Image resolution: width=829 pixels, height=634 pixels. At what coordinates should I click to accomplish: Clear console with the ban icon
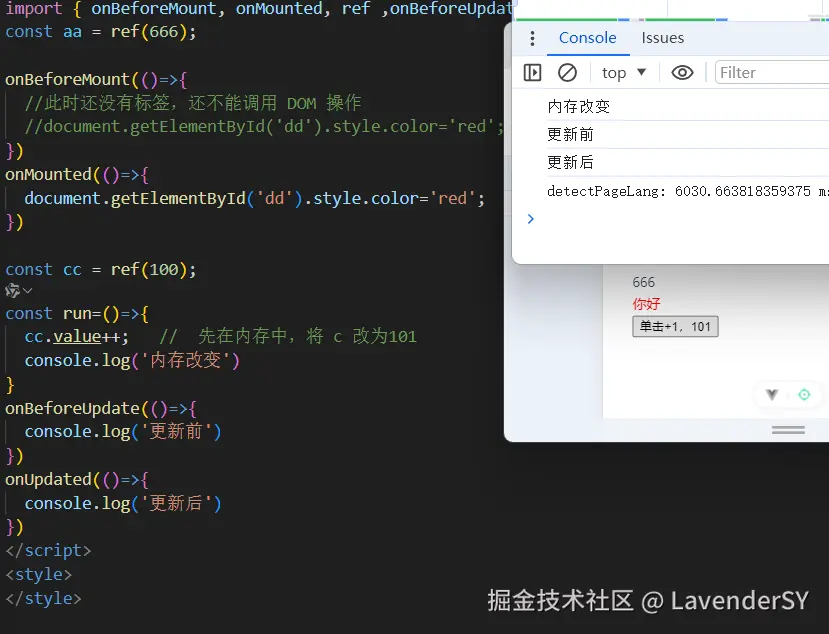(567, 72)
